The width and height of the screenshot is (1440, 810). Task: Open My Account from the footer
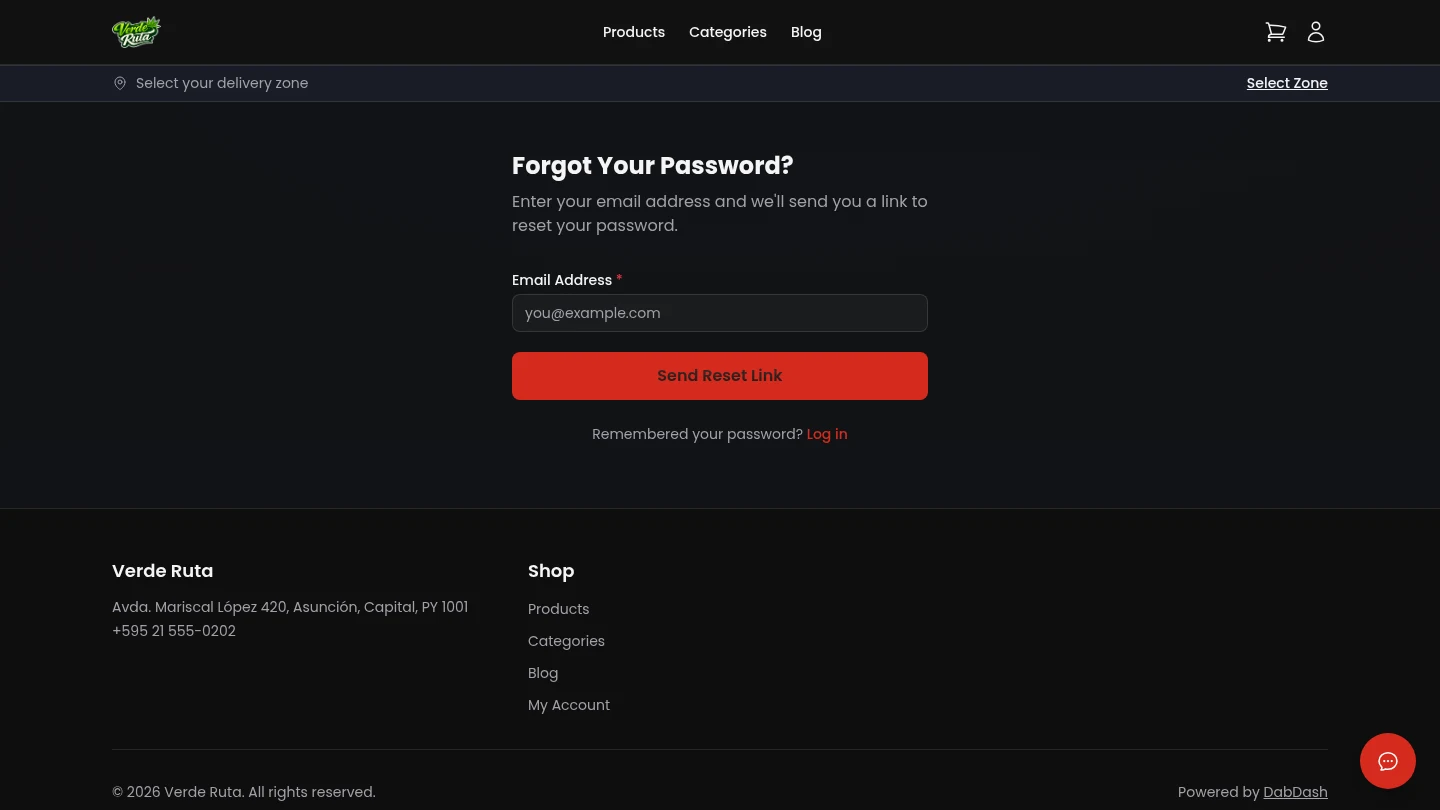(569, 705)
